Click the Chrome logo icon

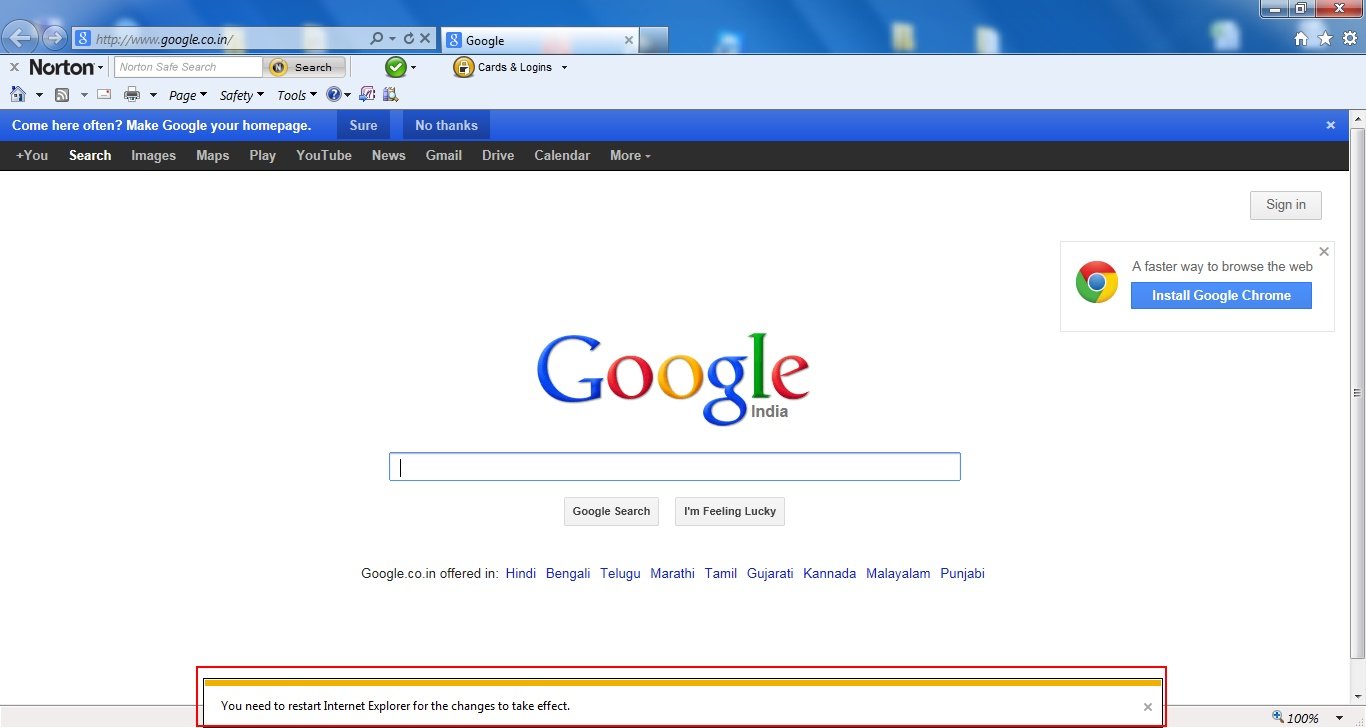1097,282
